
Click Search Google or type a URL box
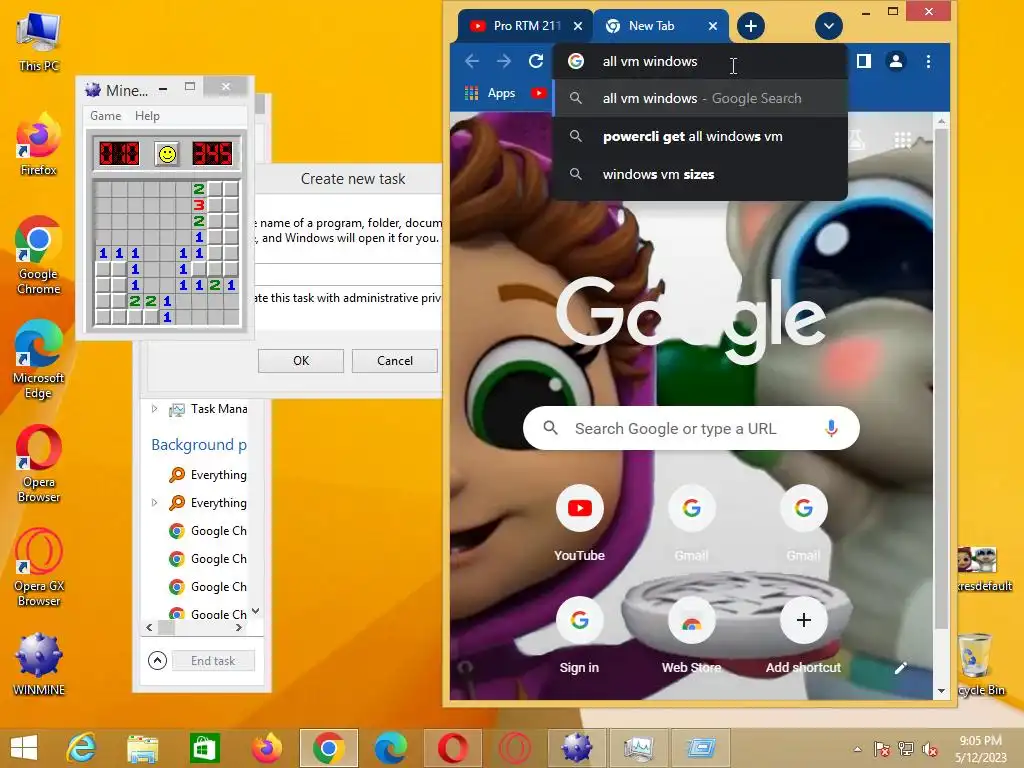[691, 428]
